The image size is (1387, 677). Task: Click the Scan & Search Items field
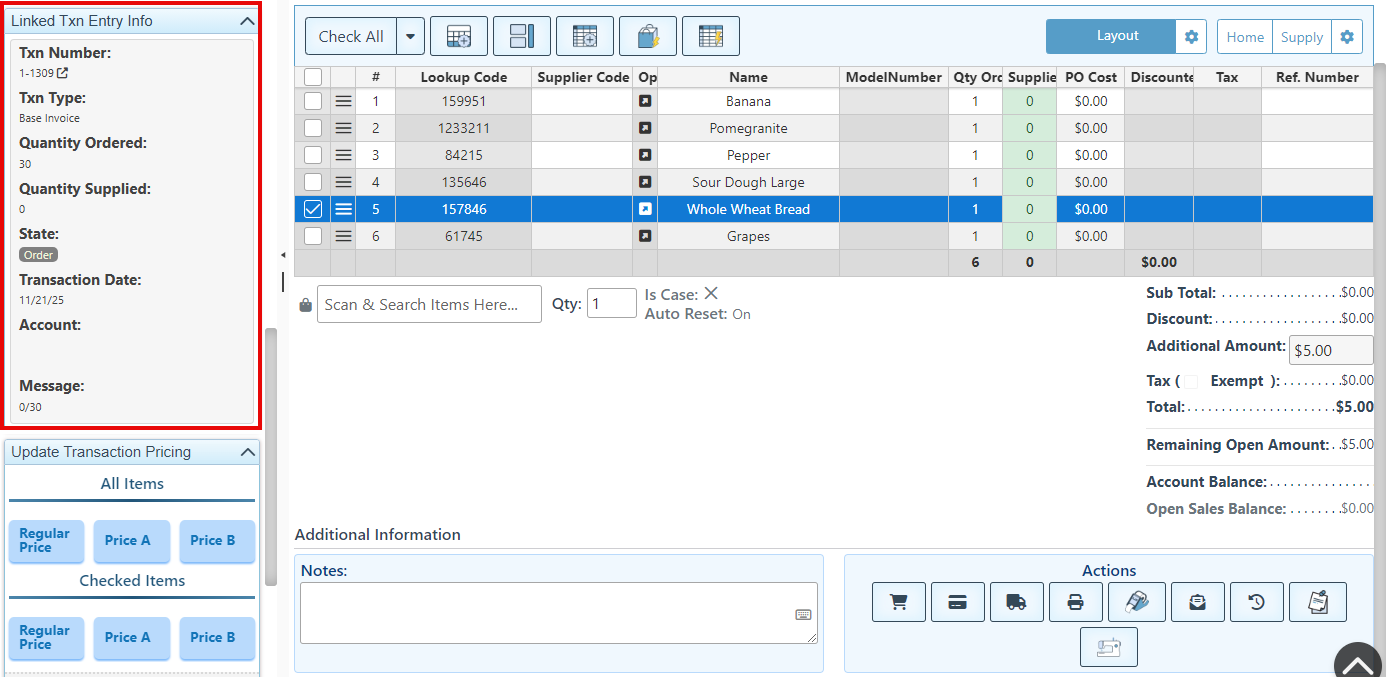coord(429,304)
